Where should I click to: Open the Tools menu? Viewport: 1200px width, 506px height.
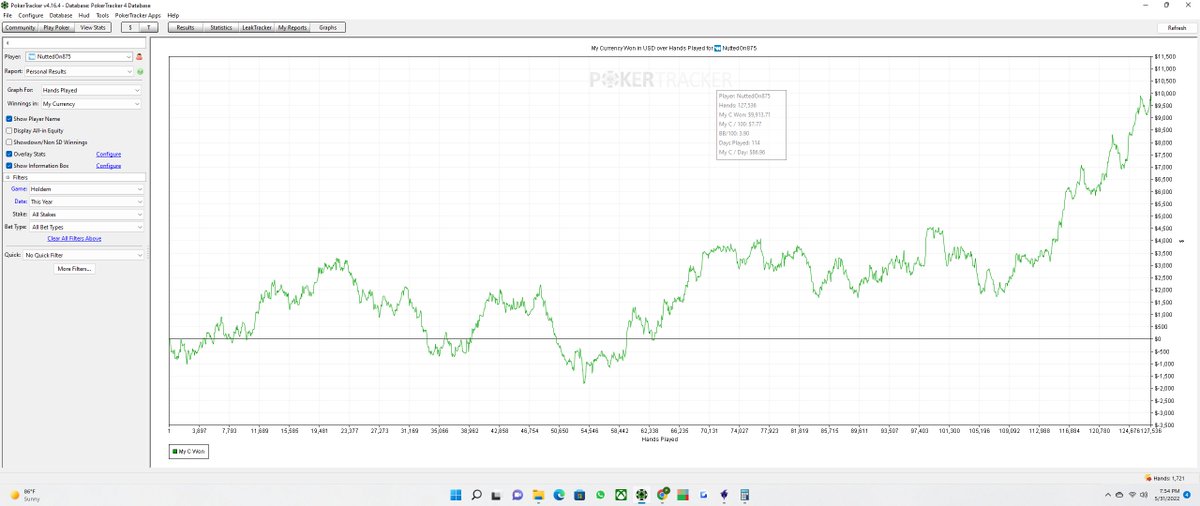102,16
